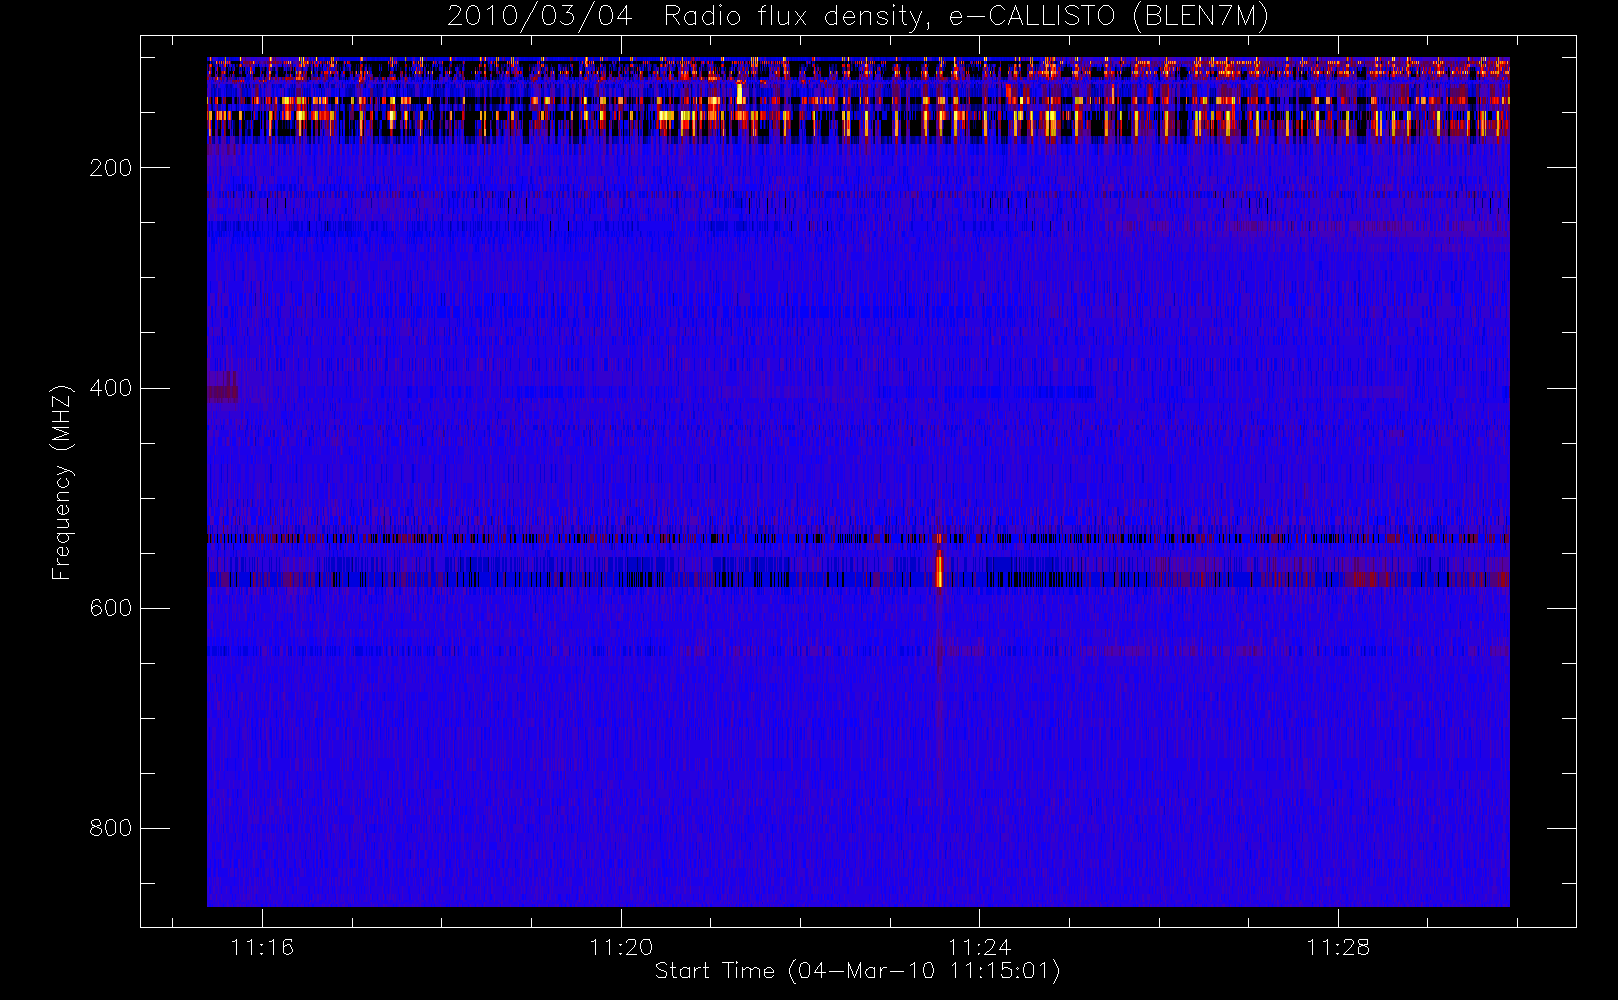Click the bright yellow burst near 580 MHz

tap(939, 569)
